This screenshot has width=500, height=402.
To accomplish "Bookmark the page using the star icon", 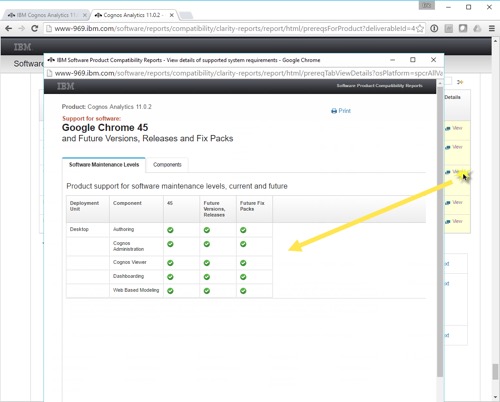I will point(420,28).
